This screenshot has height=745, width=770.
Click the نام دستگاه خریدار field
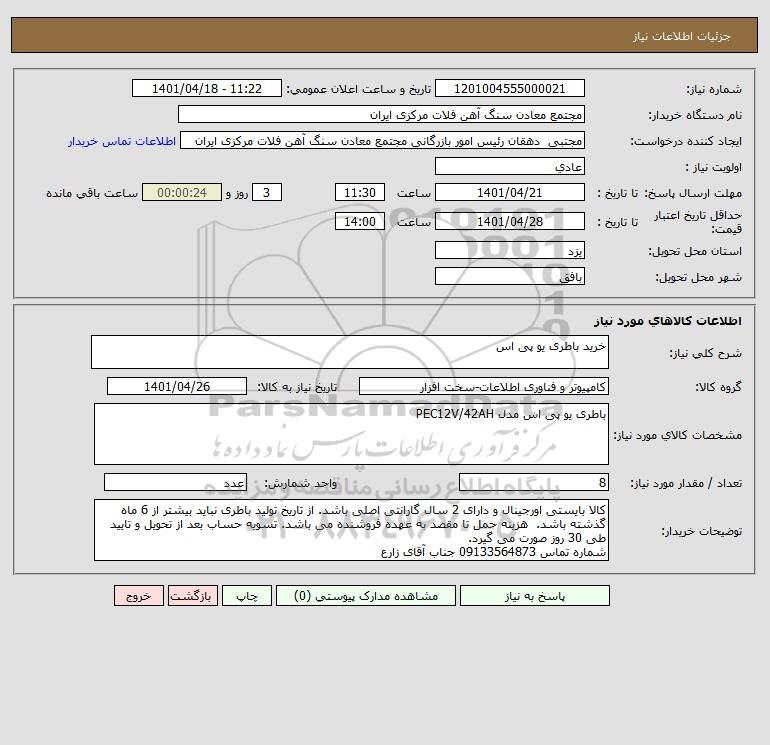pos(381,114)
